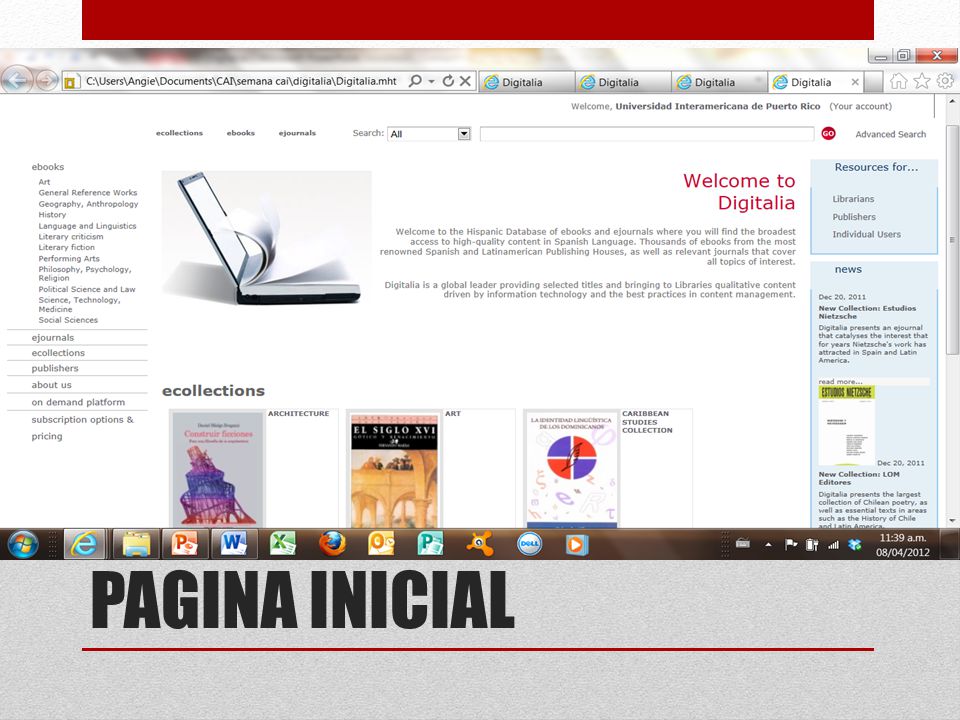Click the browser address bar path
Image resolution: width=960 pixels, height=720 pixels.
(241, 81)
